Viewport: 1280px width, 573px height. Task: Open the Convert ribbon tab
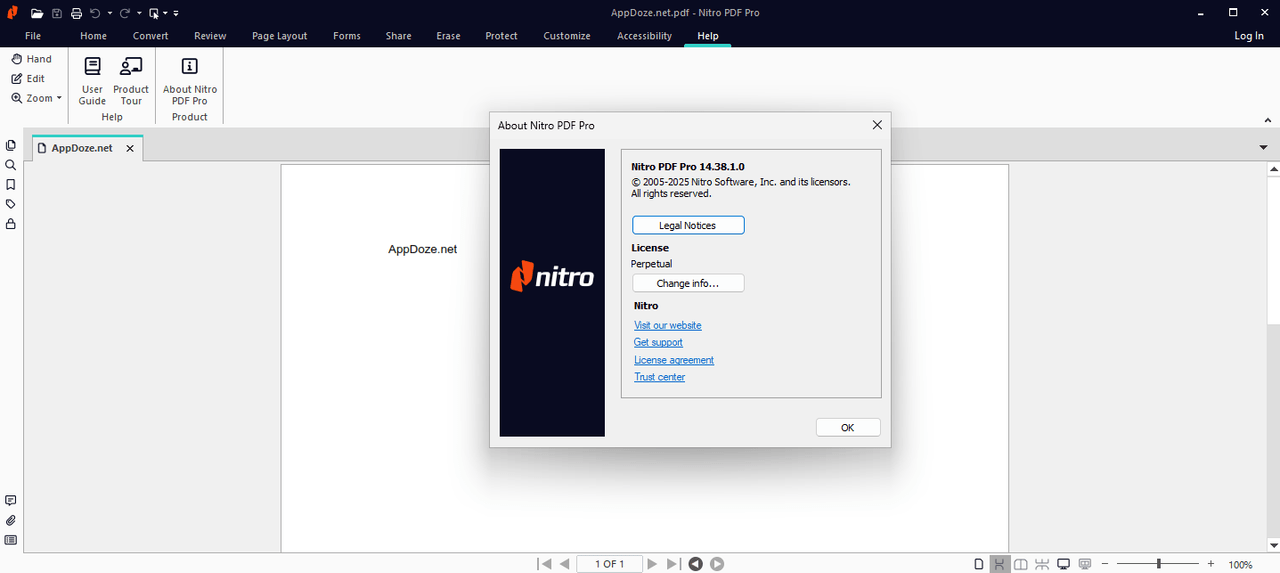150,36
